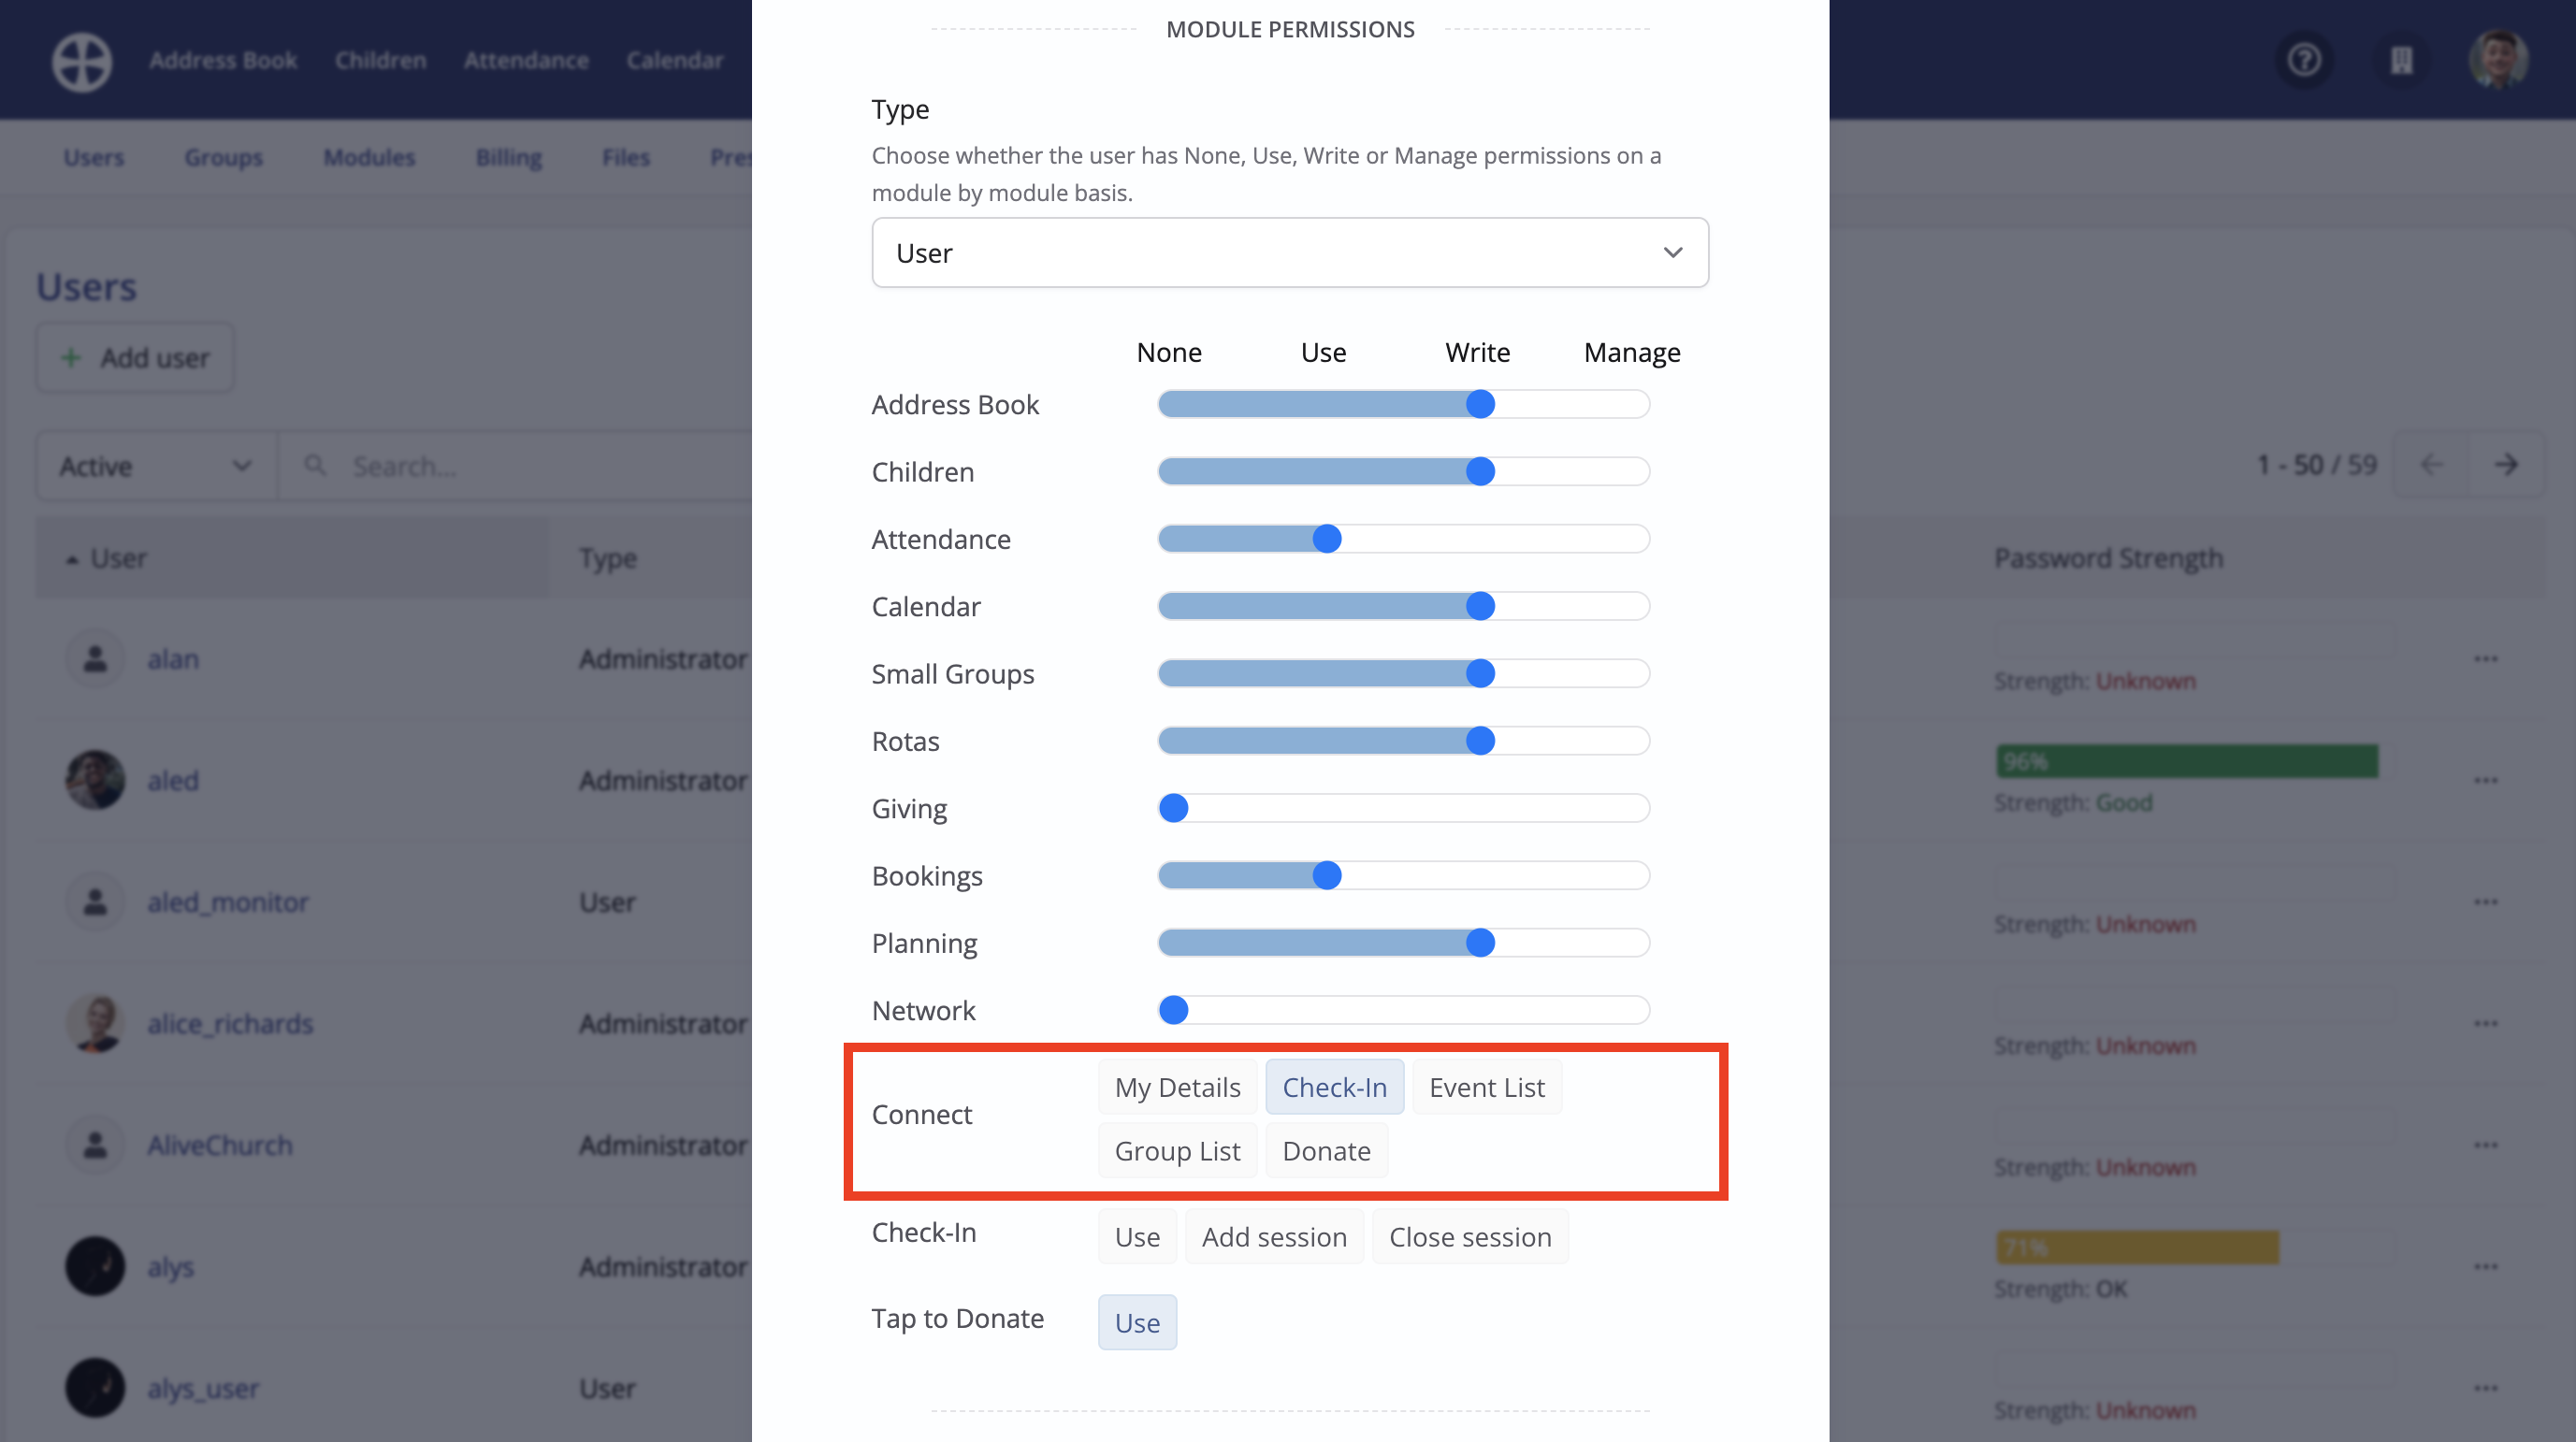Viewport: 2576px width, 1442px height.
Task: Click inside the user search field
Action: [450, 465]
